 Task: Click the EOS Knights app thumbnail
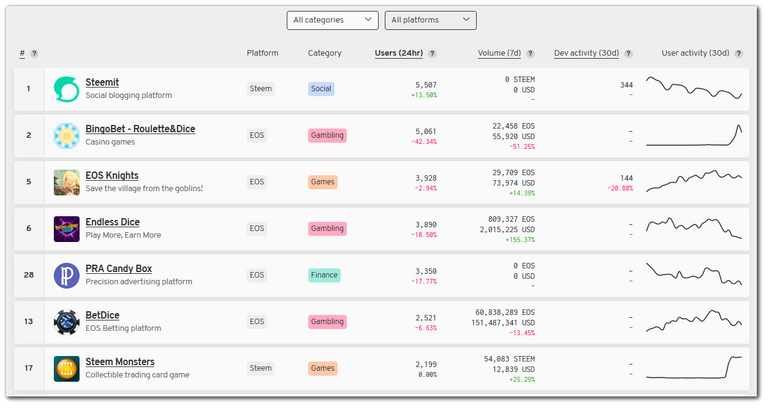pos(66,182)
